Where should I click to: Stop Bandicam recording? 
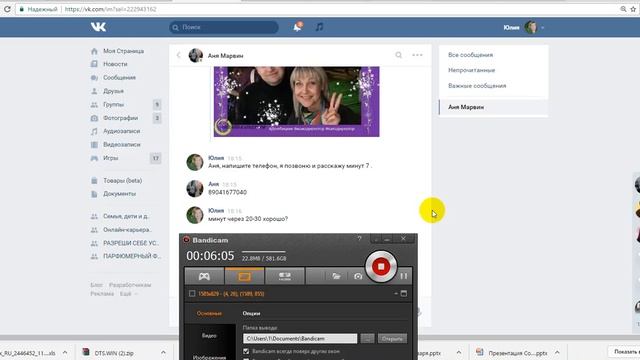click(x=381, y=267)
